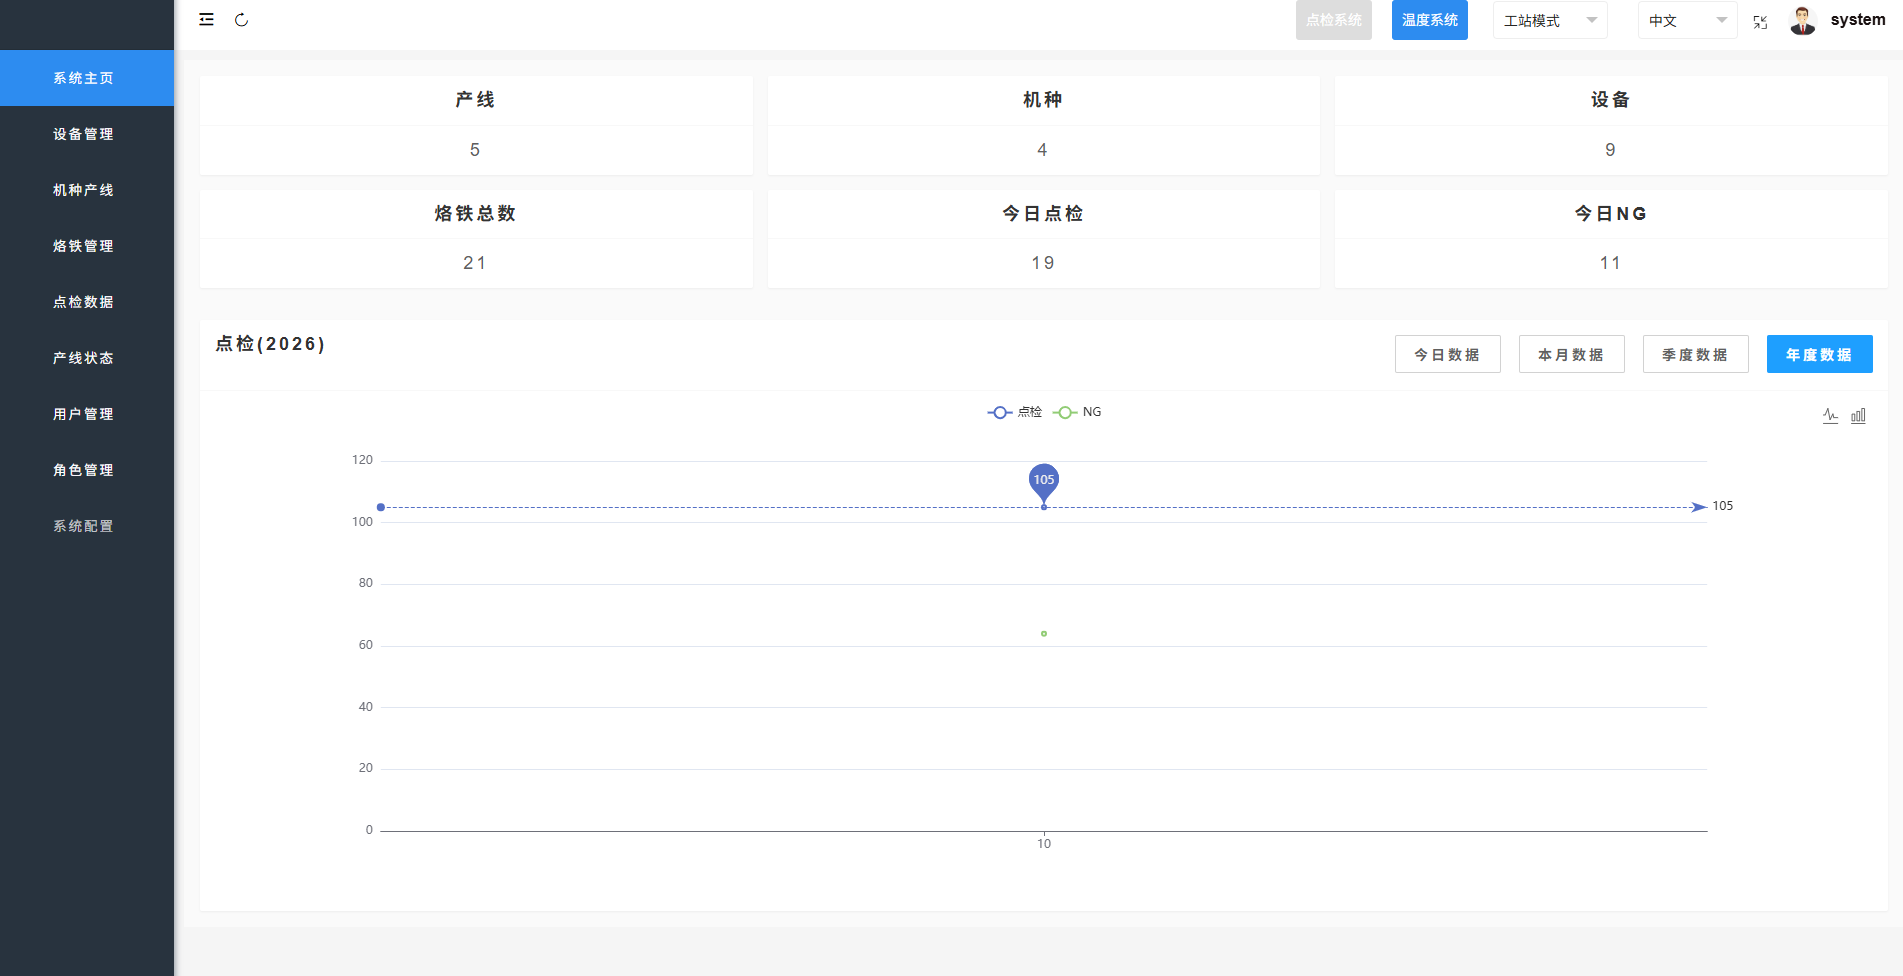Click the 今日NG card heading
1903x976 pixels.
pos(1610,213)
